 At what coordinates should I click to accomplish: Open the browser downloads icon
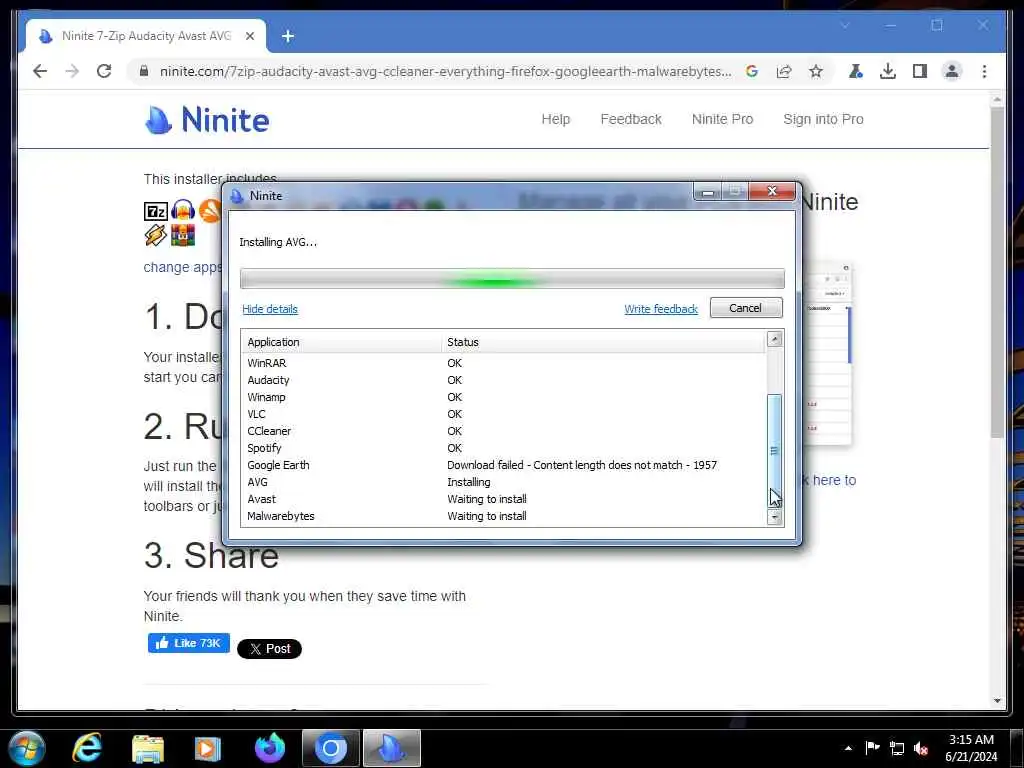(x=888, y=71)
